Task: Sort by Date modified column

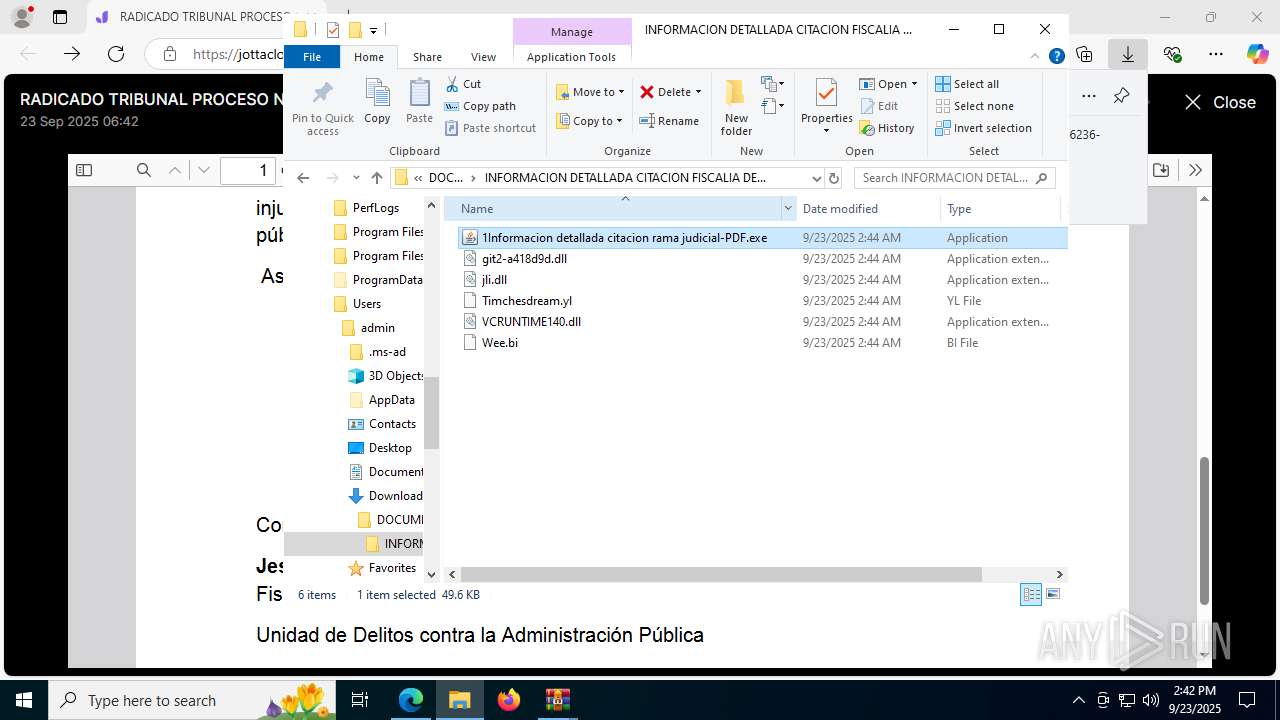Action: click(x=868, y=209)
